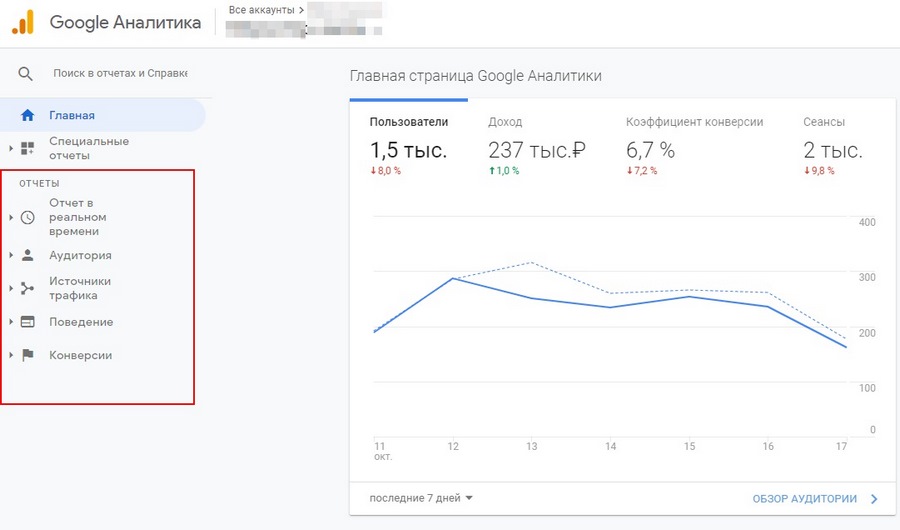Expand Источники трафика section arrow
The height and width of the screenshot is (530, 900).
(11, 288)
